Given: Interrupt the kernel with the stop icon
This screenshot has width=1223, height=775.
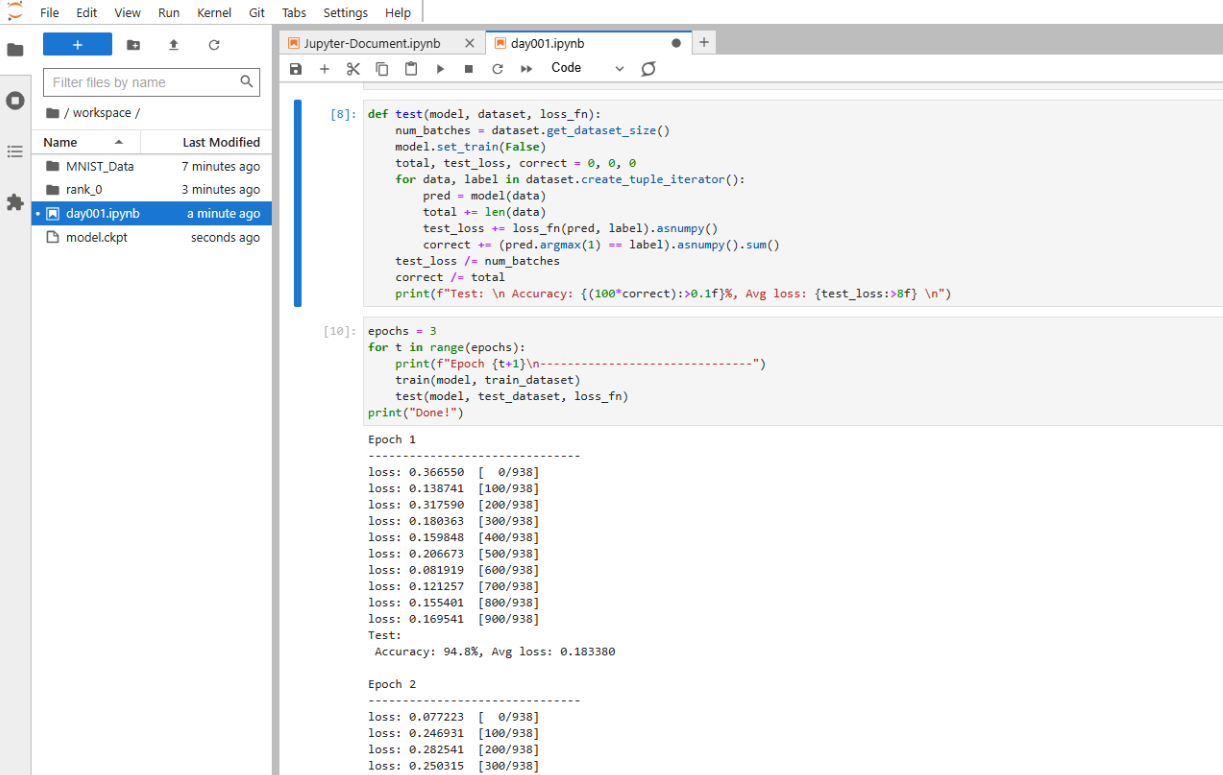Looking at the screenshot, I should click(x=468, y=69).
